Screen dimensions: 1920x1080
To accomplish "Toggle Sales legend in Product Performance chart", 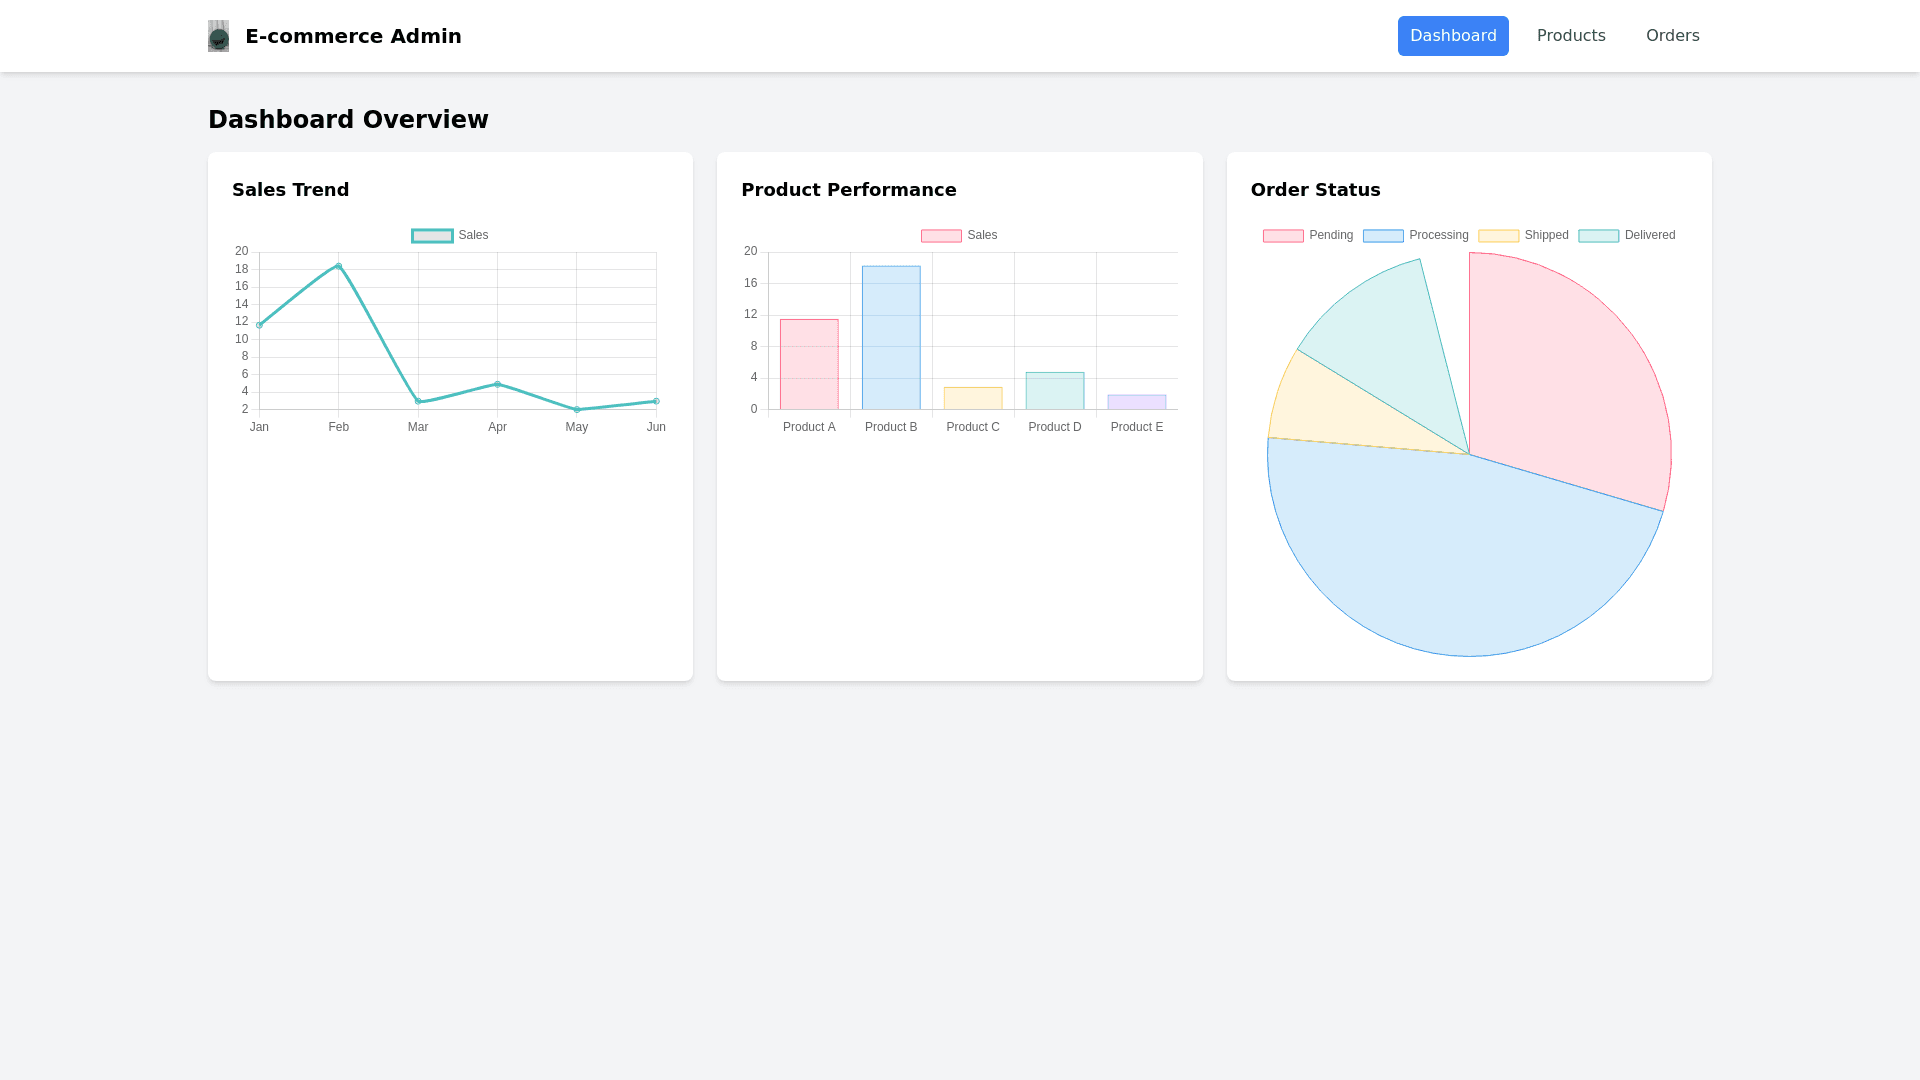I will click(959, 236).
